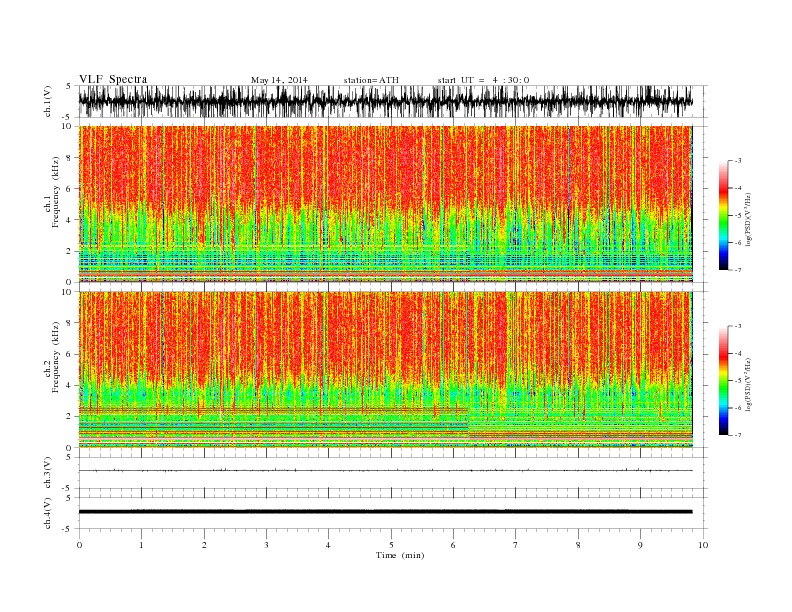The image size is (792, 612).
Task: Click the 'VLF Spectra' title text
Action: point(113,79)
